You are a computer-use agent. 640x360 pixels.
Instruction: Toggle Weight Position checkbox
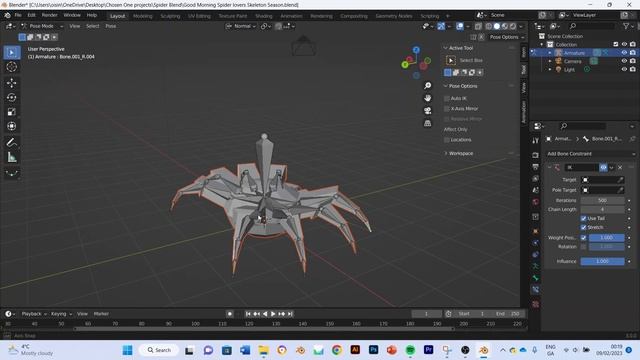(583, 238)
